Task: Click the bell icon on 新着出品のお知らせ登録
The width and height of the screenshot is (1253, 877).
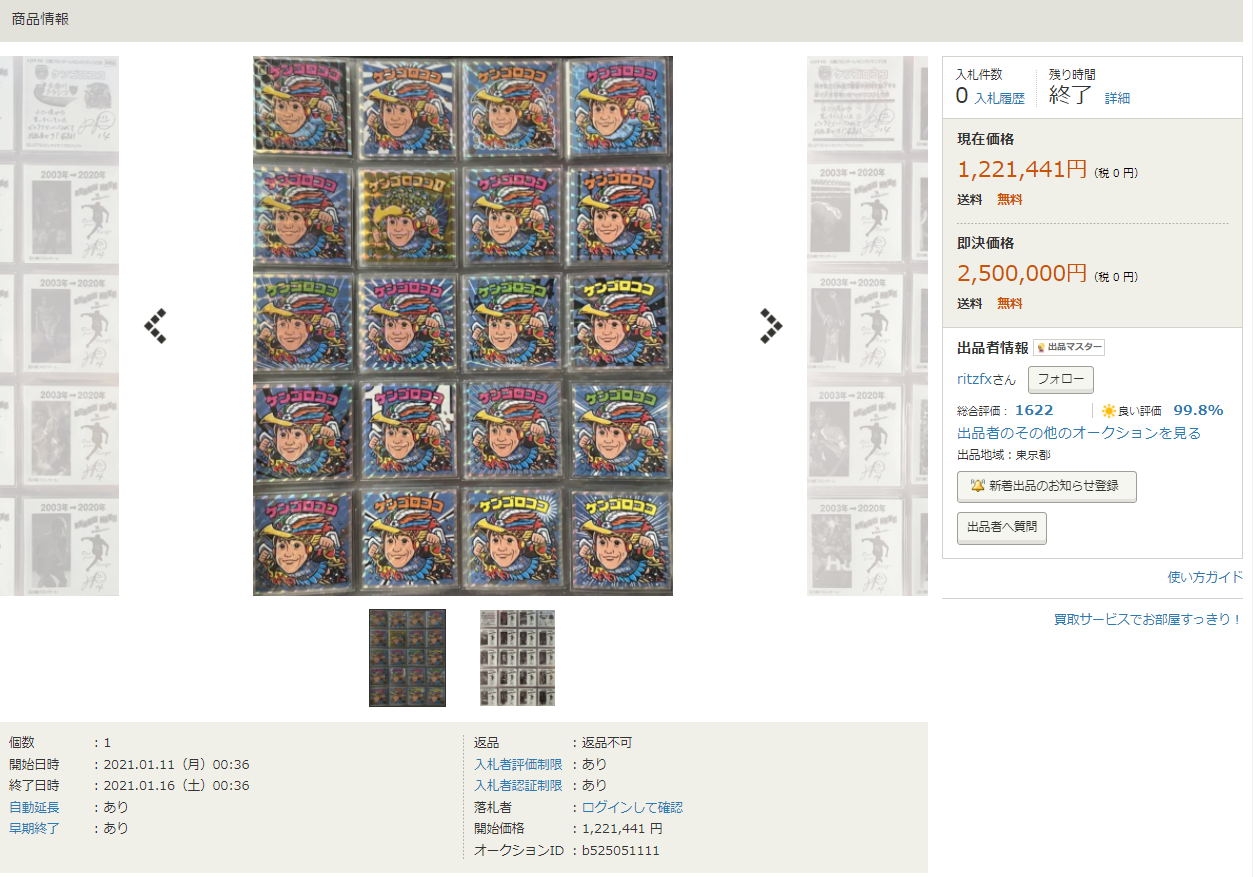Action: click(x=978, y=486)
